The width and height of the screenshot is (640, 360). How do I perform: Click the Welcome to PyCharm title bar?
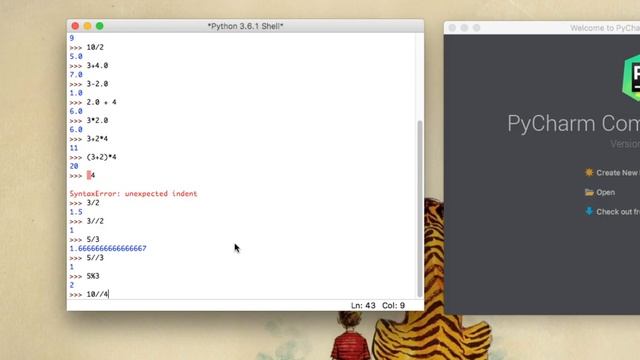[542, 28]
